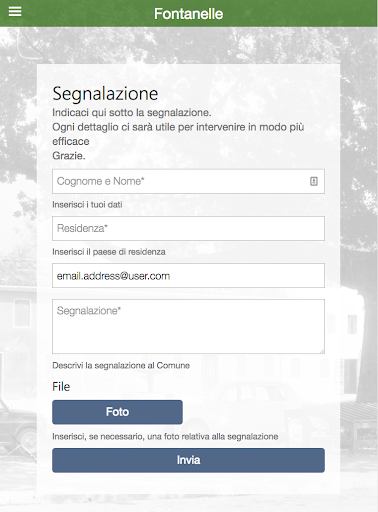Click the Fontanelle title in the header
Screen dimensions: 378x512
pos(188,14)
